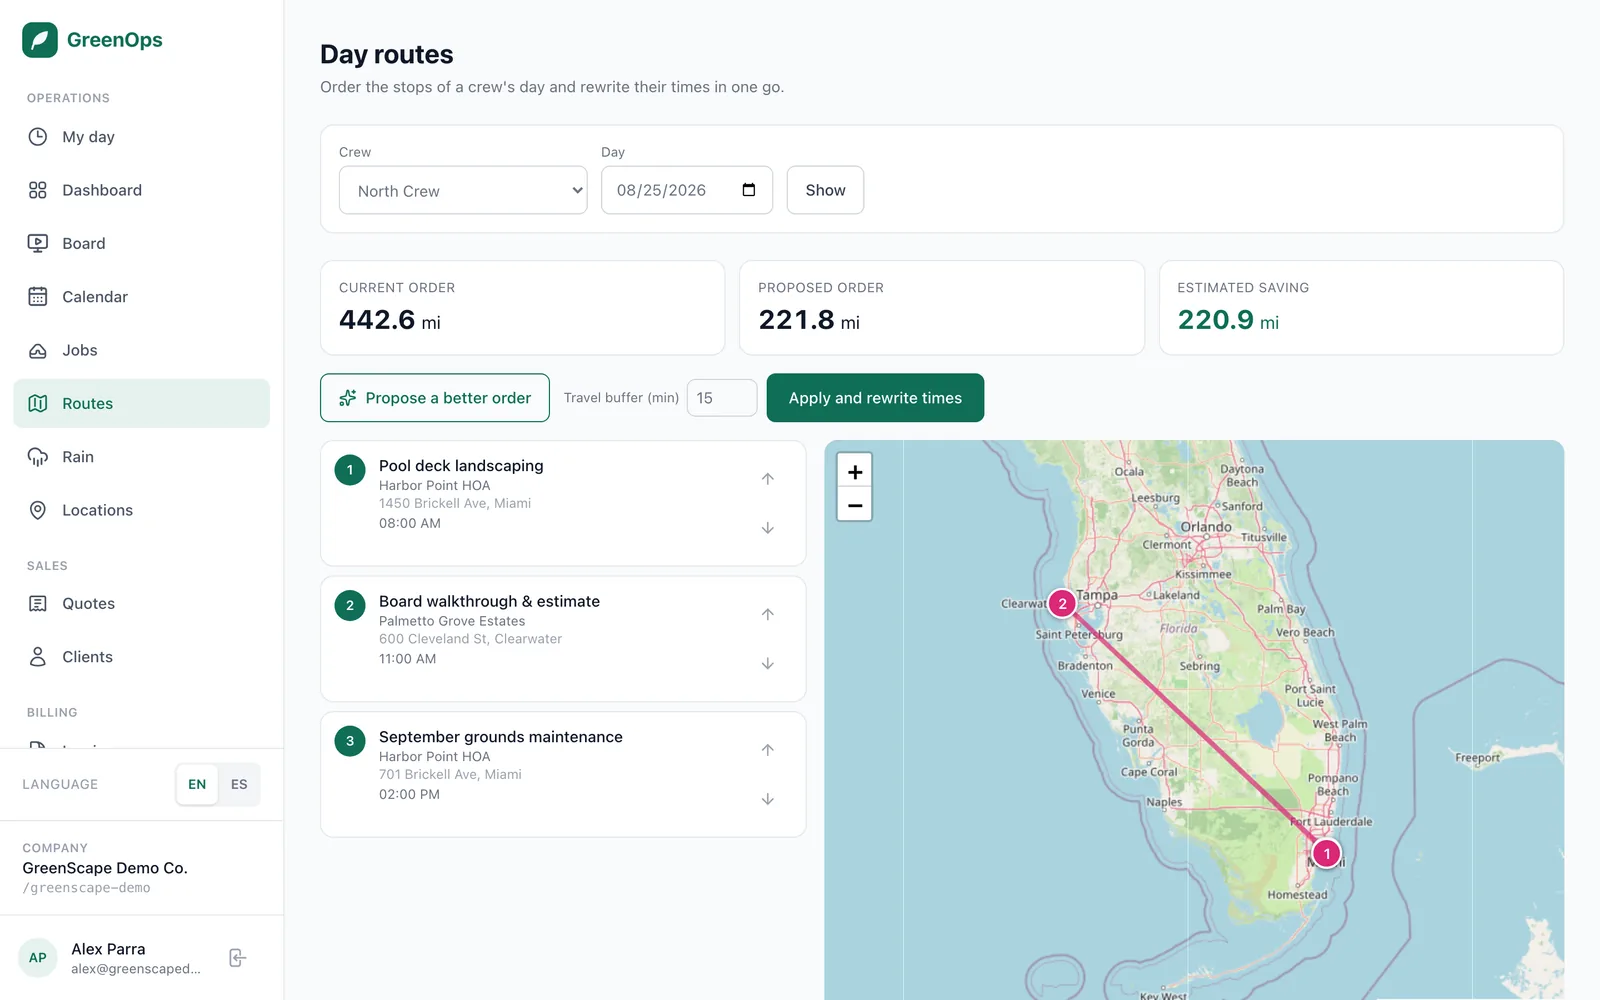Click the Board presentation icon

pyautogui.click(x=38, y=243)
